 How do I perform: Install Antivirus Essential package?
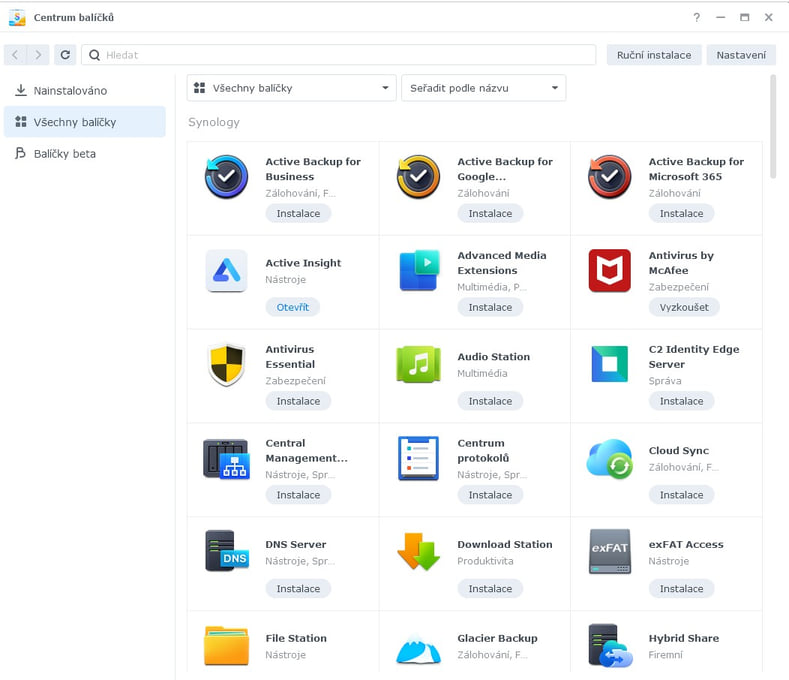(298, 401)
